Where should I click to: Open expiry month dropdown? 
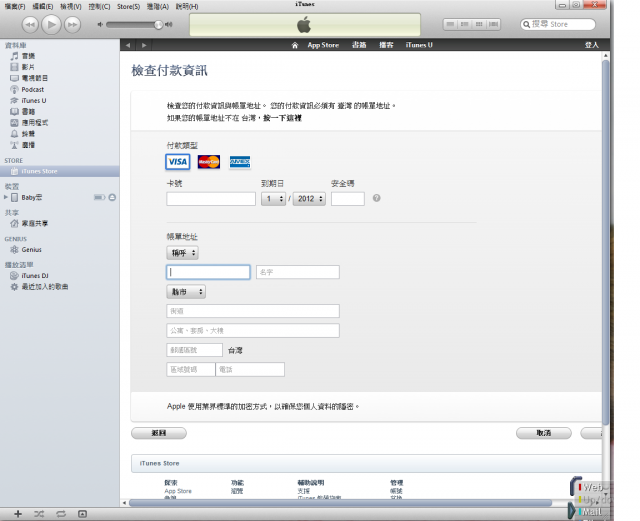273,199
